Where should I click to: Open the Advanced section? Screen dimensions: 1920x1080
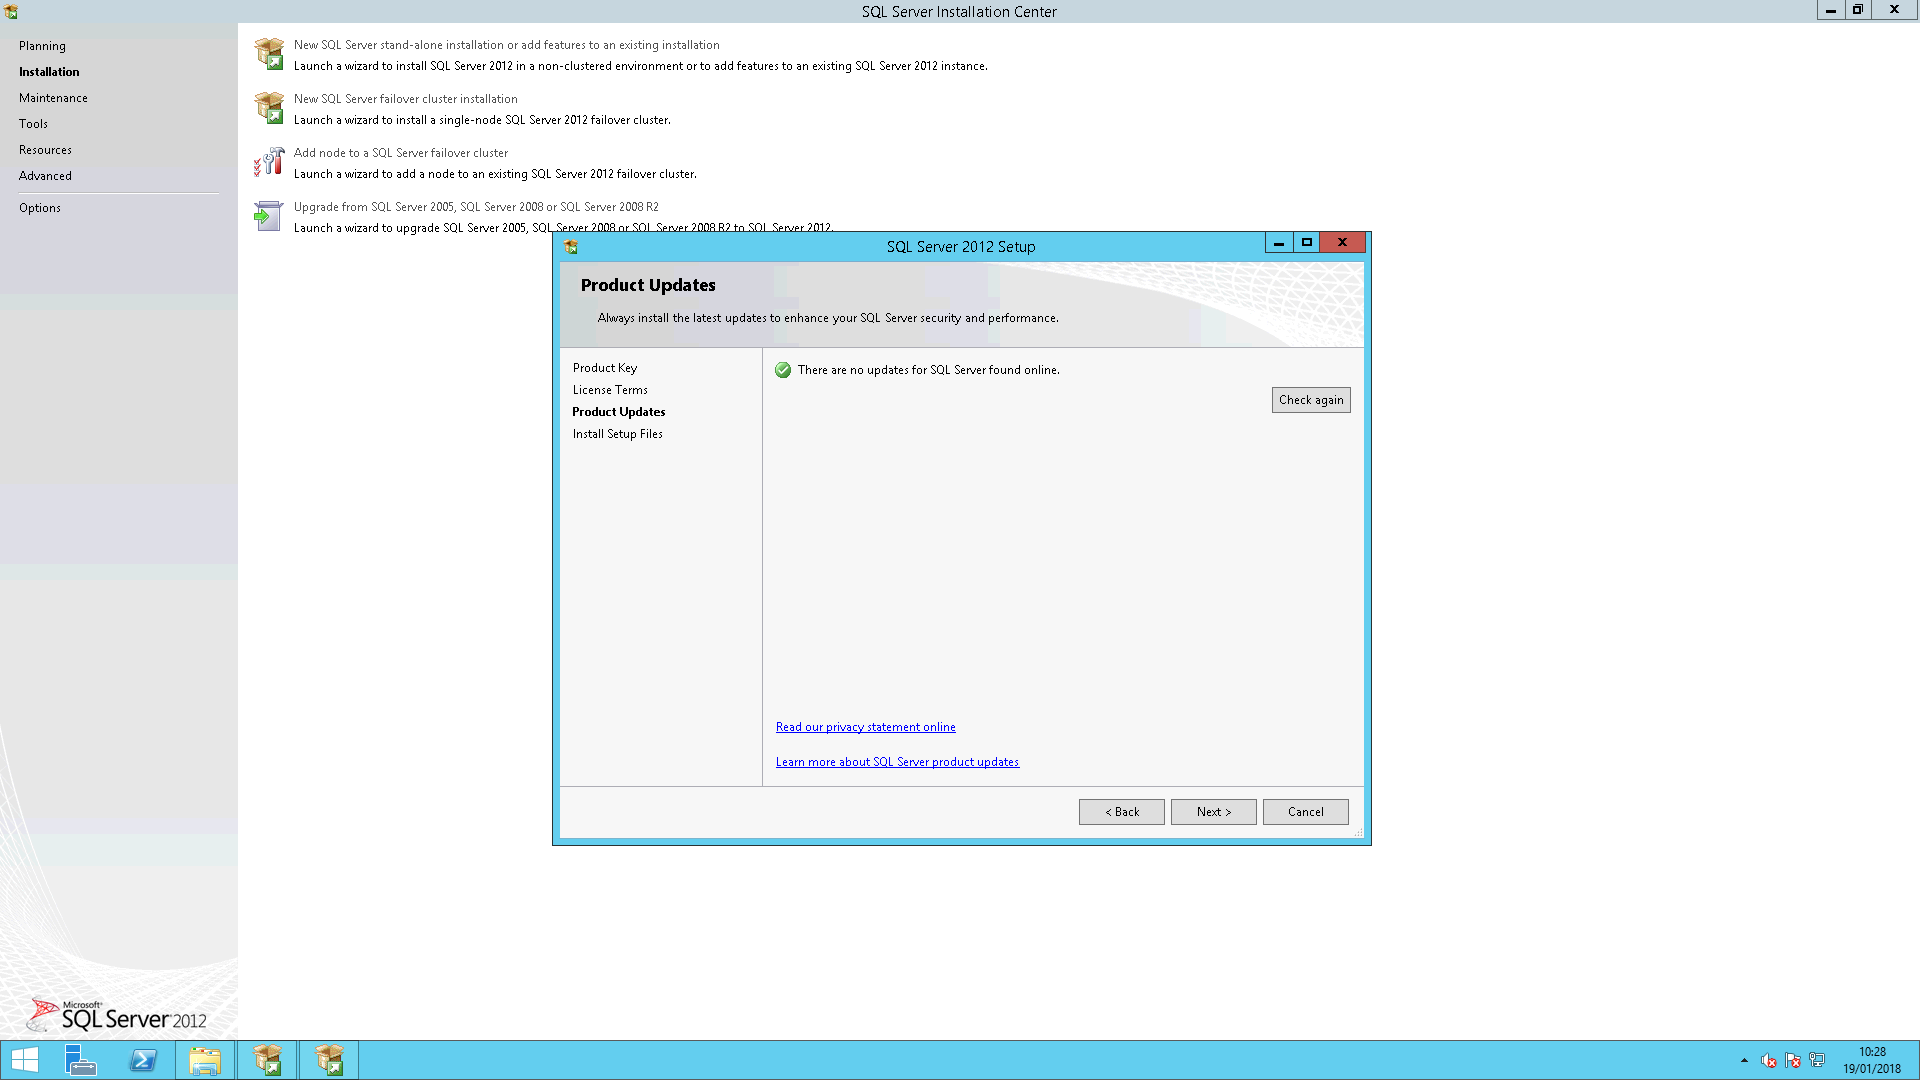(45, 176)
